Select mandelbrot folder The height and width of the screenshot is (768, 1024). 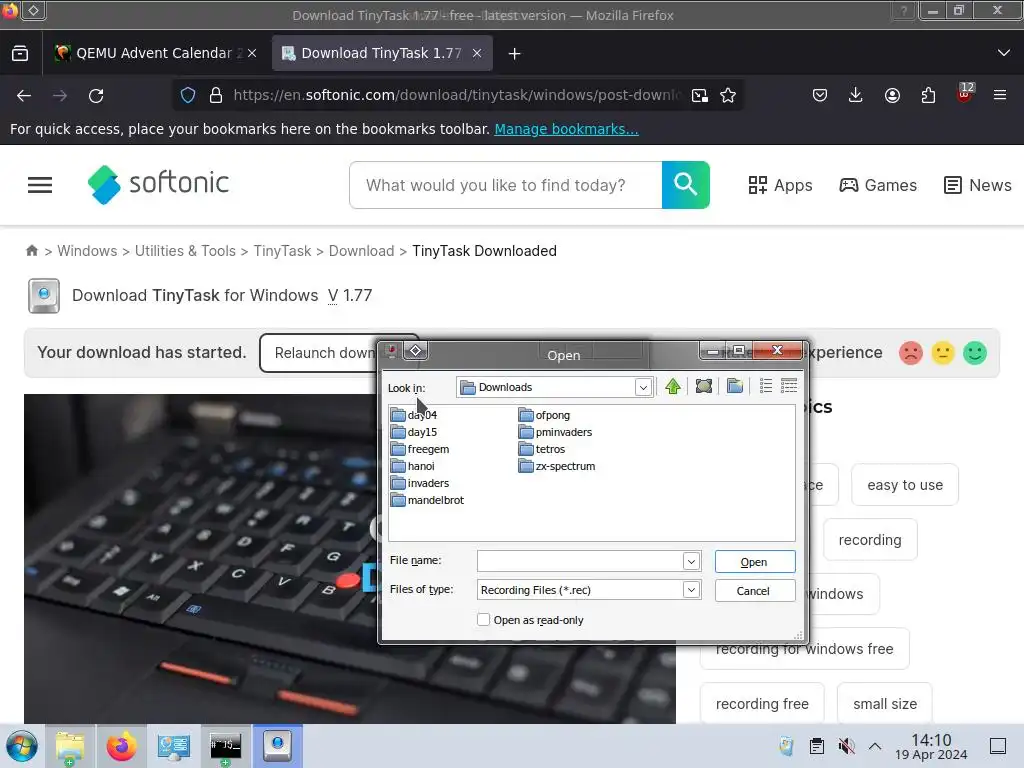[x=427, y=500]
